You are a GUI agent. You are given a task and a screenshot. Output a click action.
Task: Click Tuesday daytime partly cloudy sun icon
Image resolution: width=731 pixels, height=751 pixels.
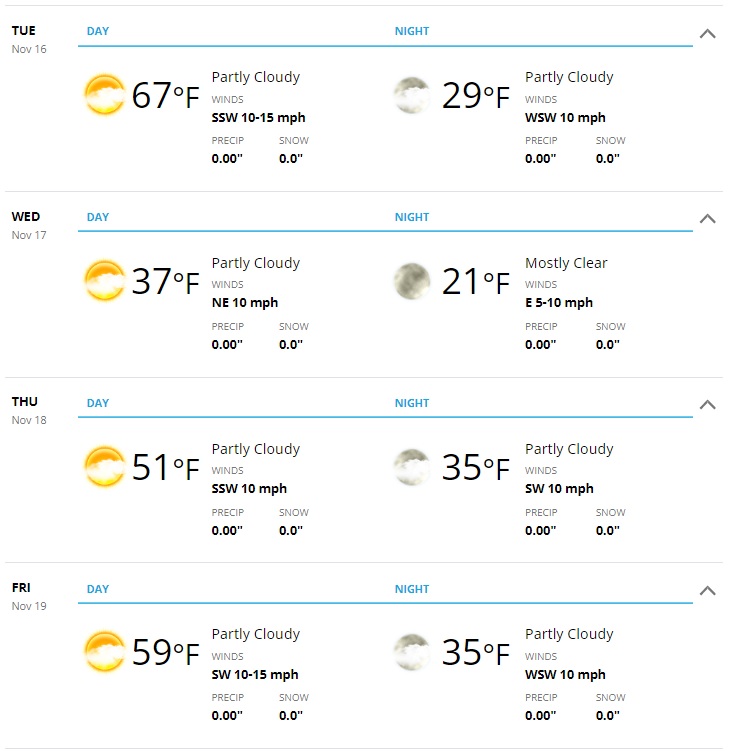(x=104, y=94)
